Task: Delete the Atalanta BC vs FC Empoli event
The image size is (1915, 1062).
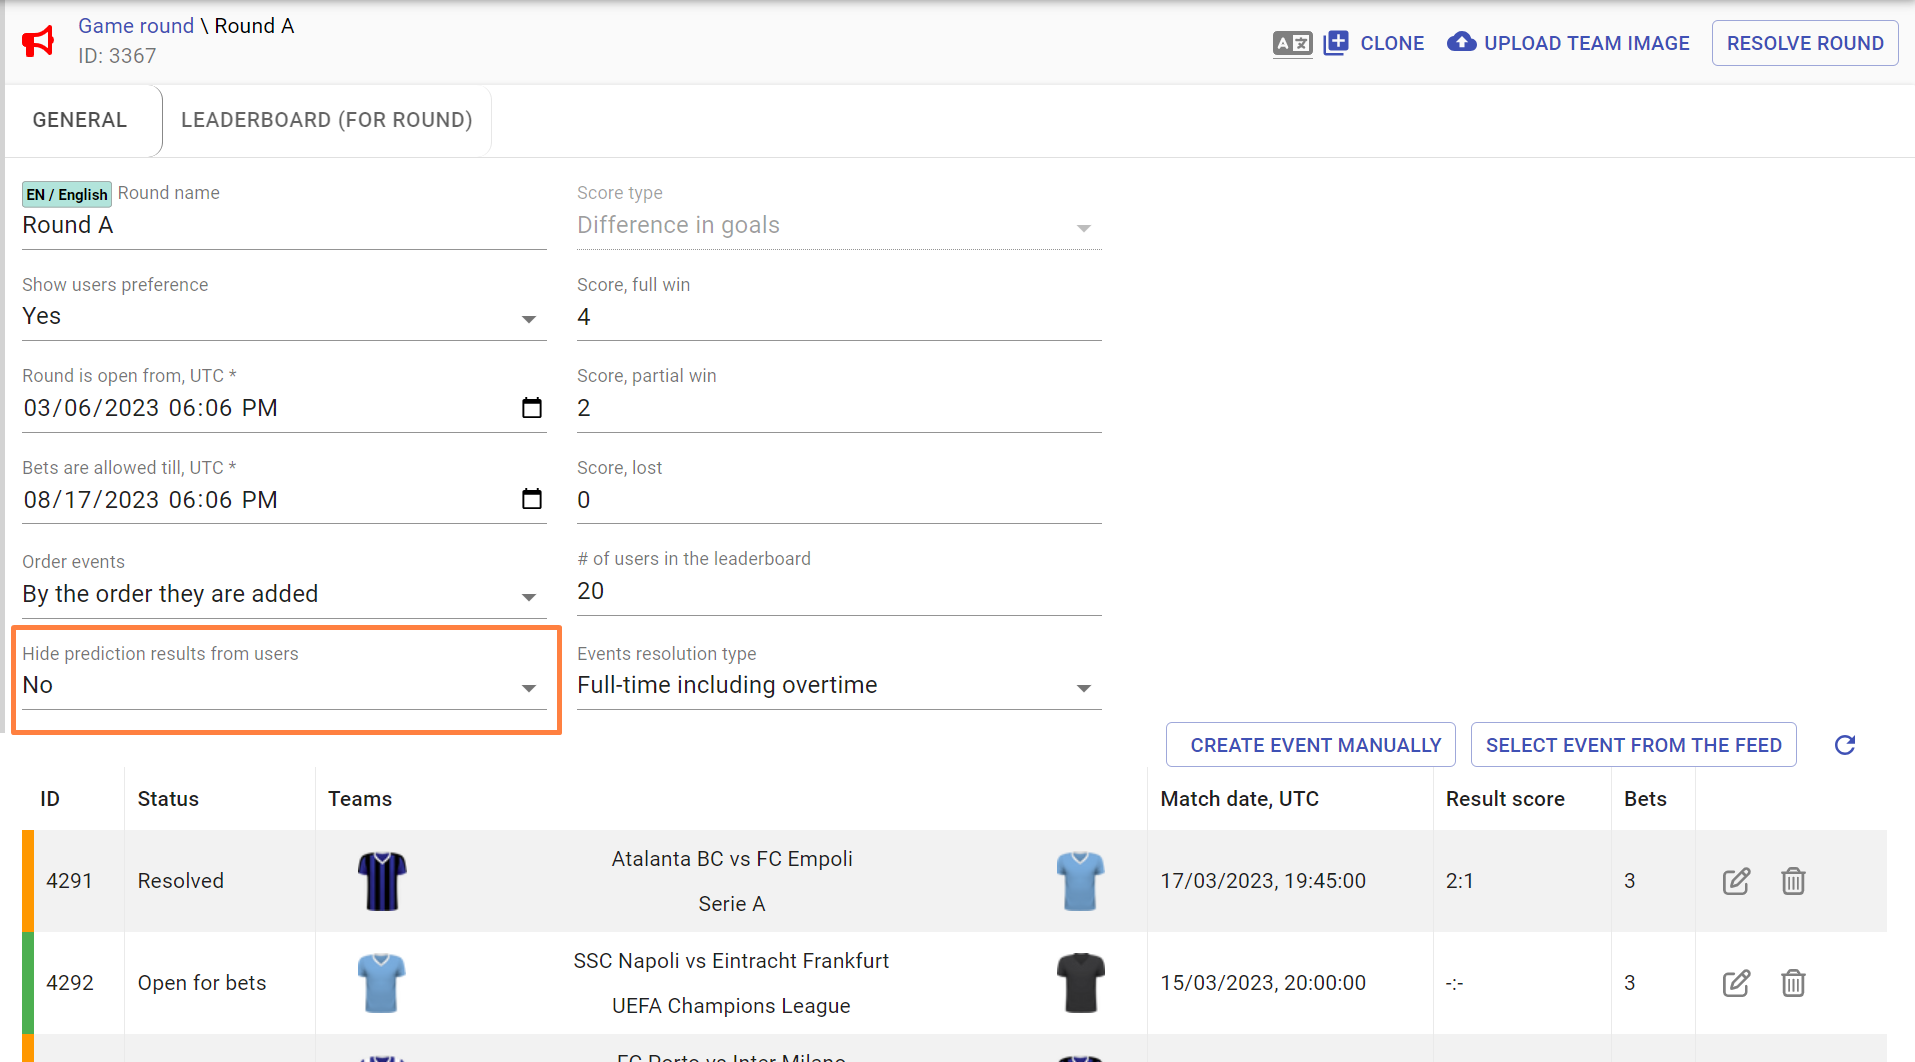Action: 1793,881
